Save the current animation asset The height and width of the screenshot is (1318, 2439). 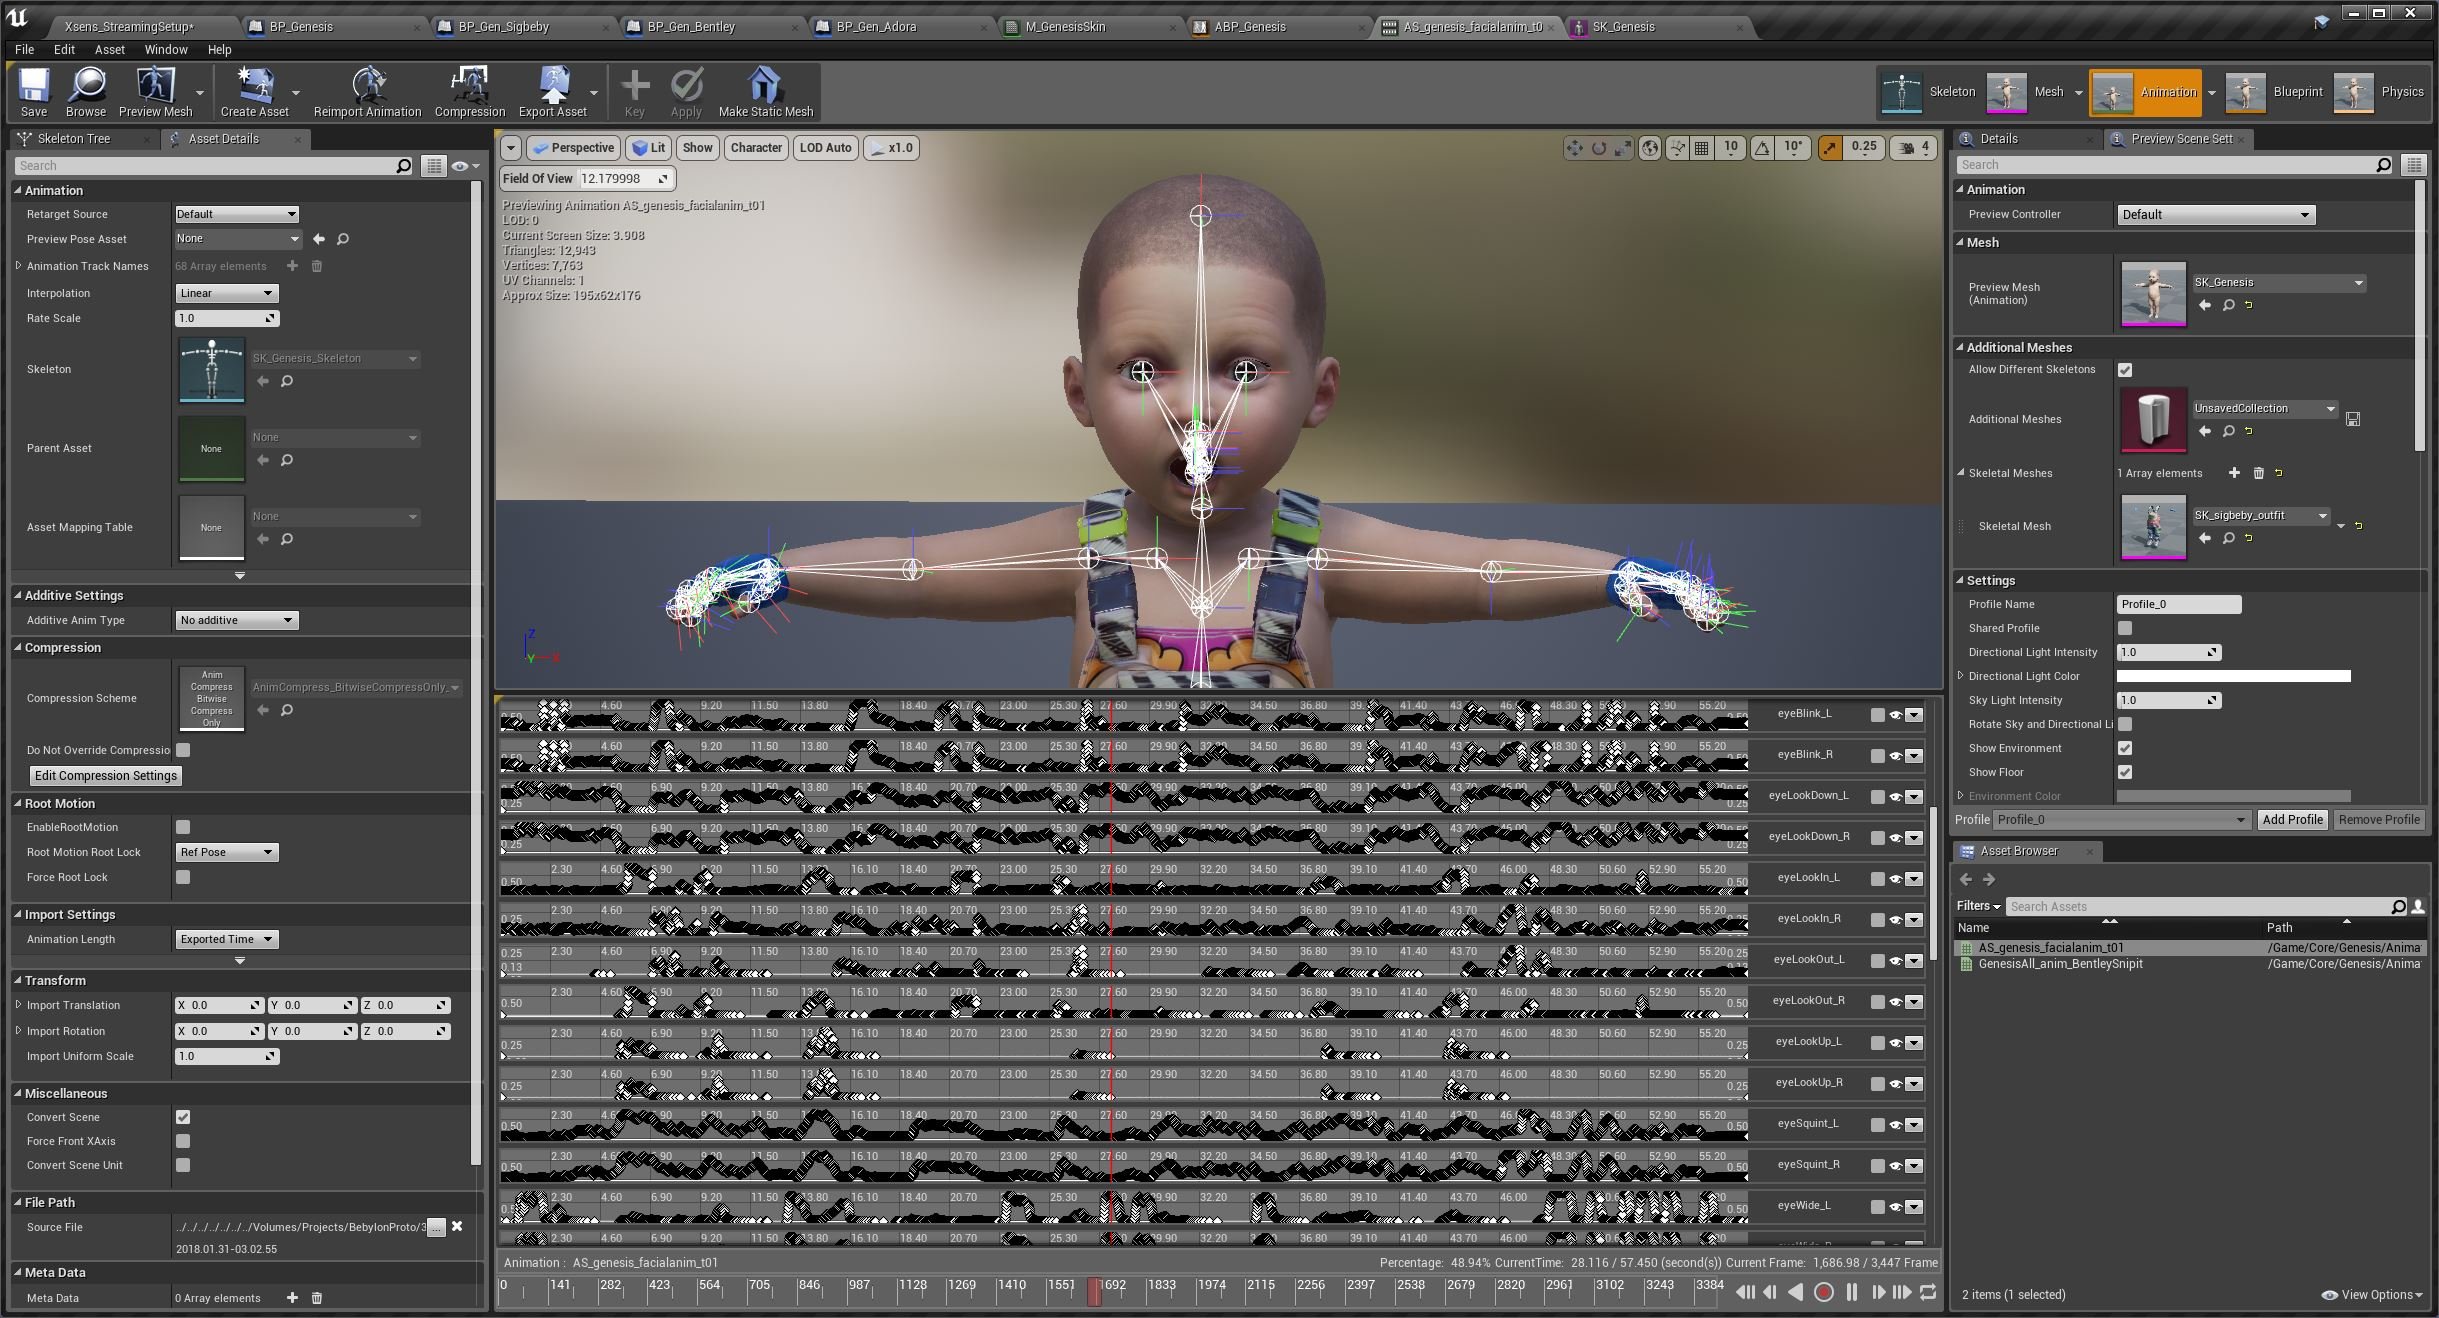click(33, 91)
